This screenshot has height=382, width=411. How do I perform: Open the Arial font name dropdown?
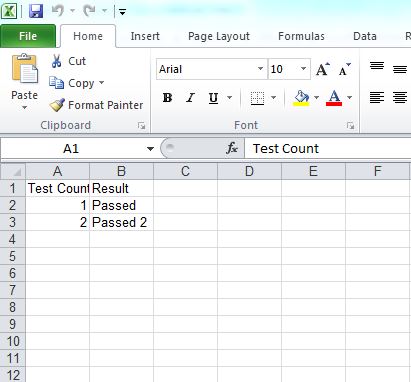pos(260,69)
